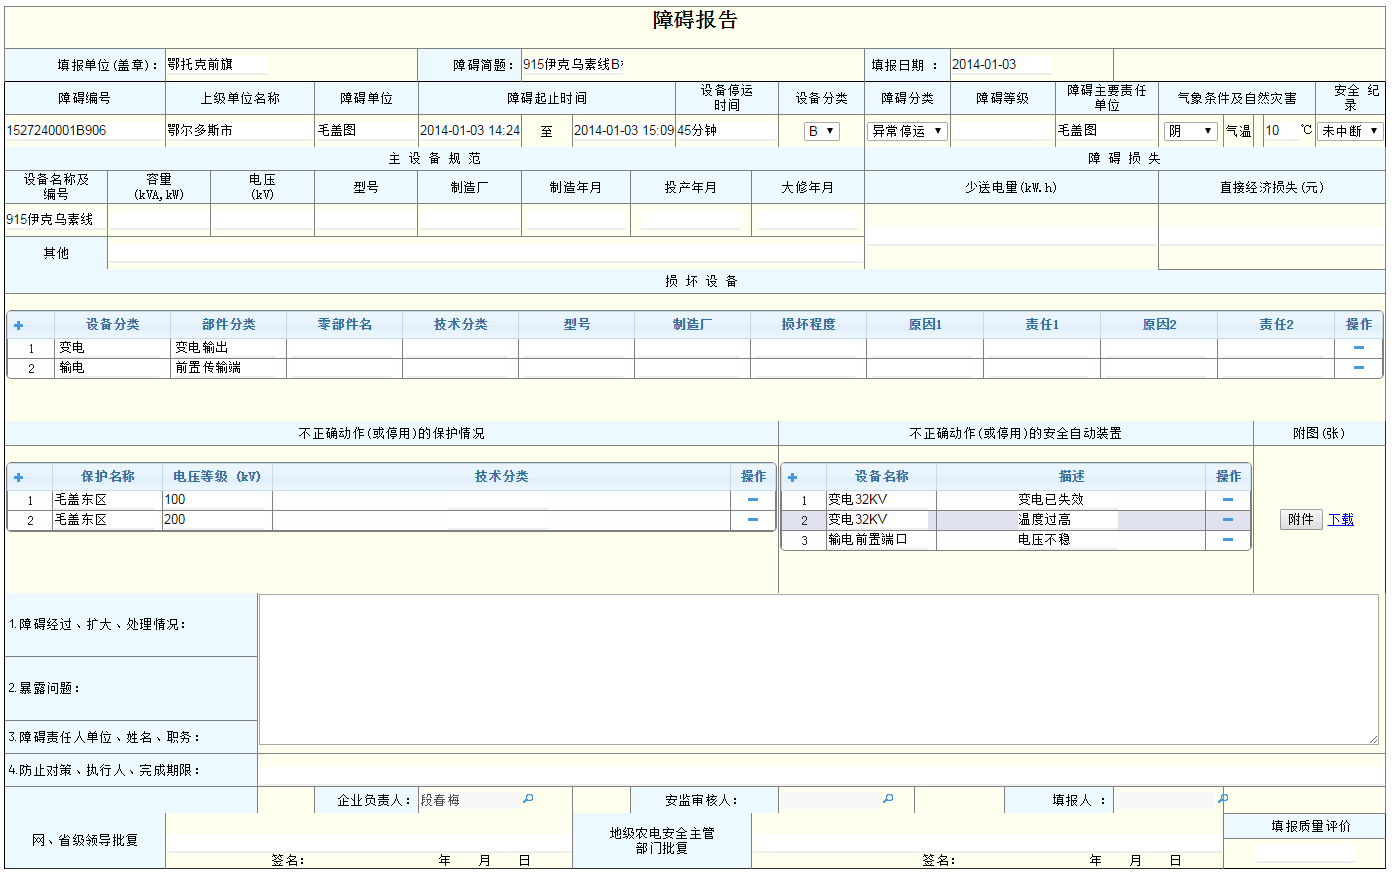
Task: Click the 障碍简题 input field
Action: point(572,65)
